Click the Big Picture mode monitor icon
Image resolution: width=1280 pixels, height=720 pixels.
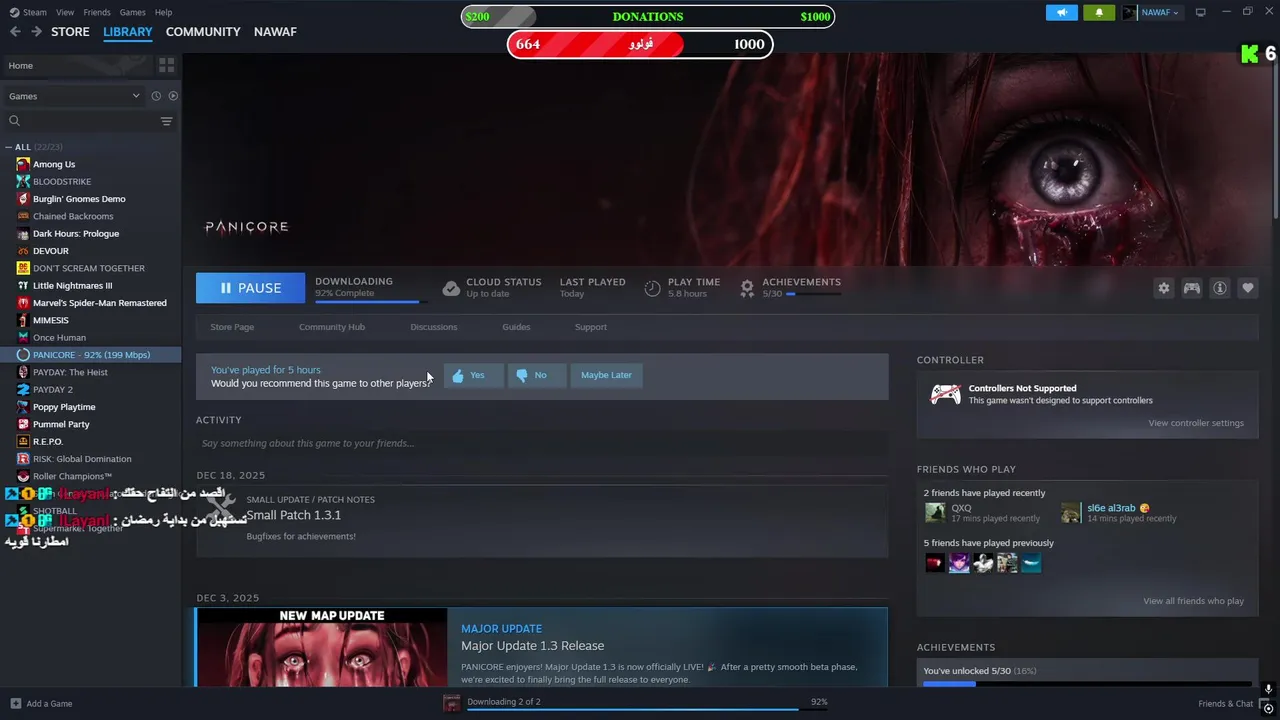[x=1201, y=12]
